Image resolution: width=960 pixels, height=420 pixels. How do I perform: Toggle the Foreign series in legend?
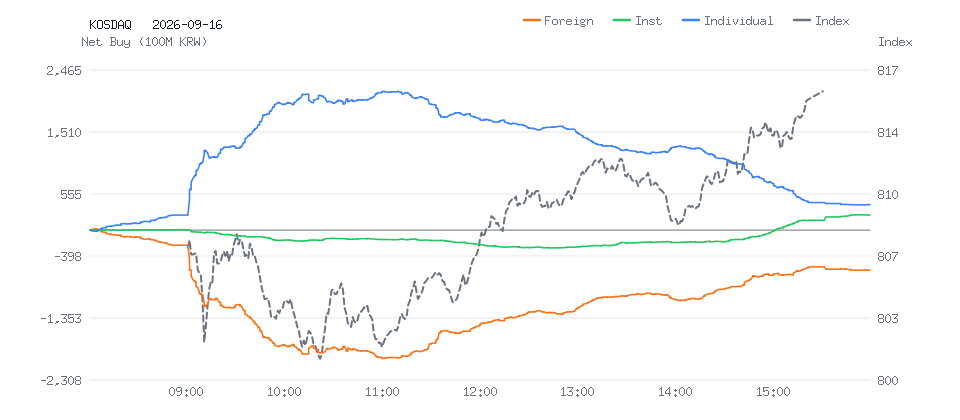tap(558, 21)
